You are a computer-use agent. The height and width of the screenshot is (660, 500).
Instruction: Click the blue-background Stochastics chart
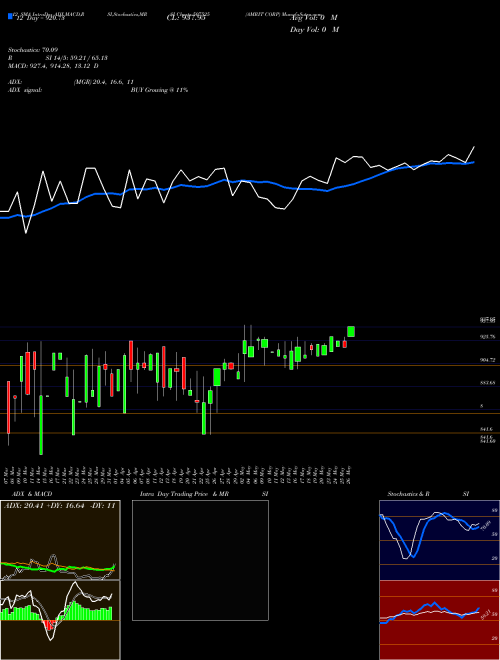pyautogui.click(x=439, y=540)
